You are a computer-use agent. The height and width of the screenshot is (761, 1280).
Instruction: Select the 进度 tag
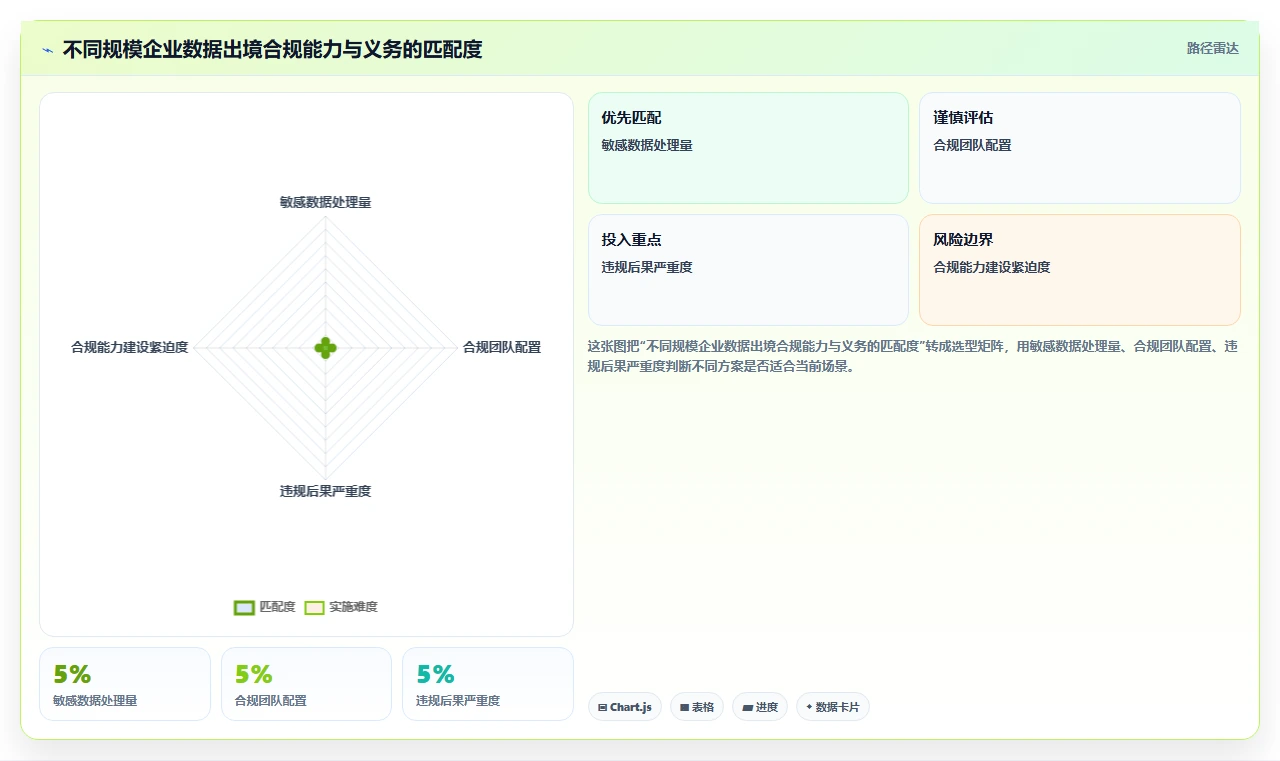click(760, 707)
